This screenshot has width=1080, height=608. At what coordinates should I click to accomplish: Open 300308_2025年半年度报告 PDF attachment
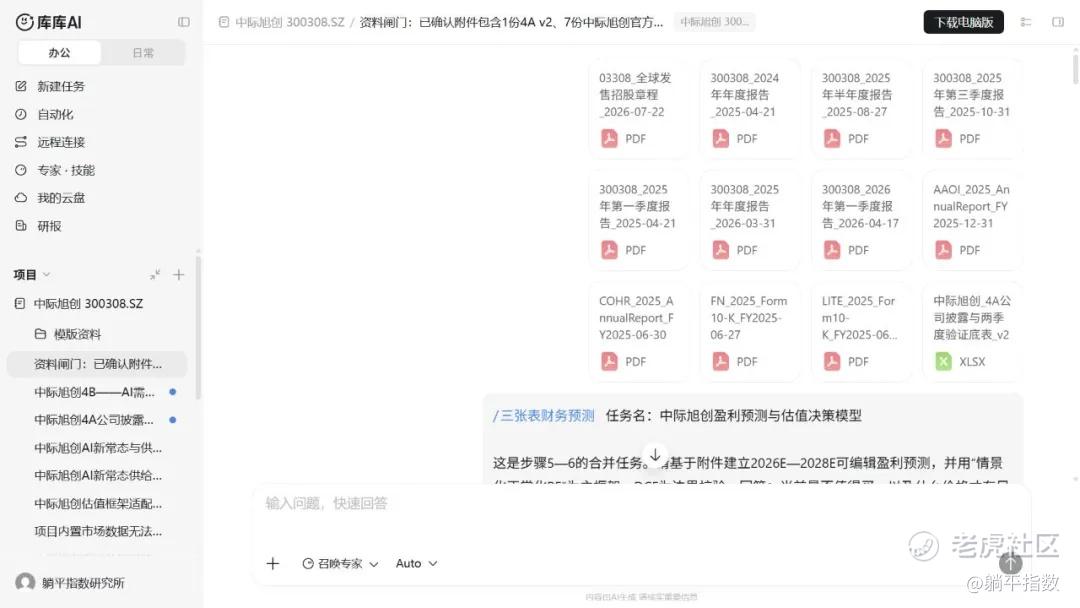tap(862, 109)
